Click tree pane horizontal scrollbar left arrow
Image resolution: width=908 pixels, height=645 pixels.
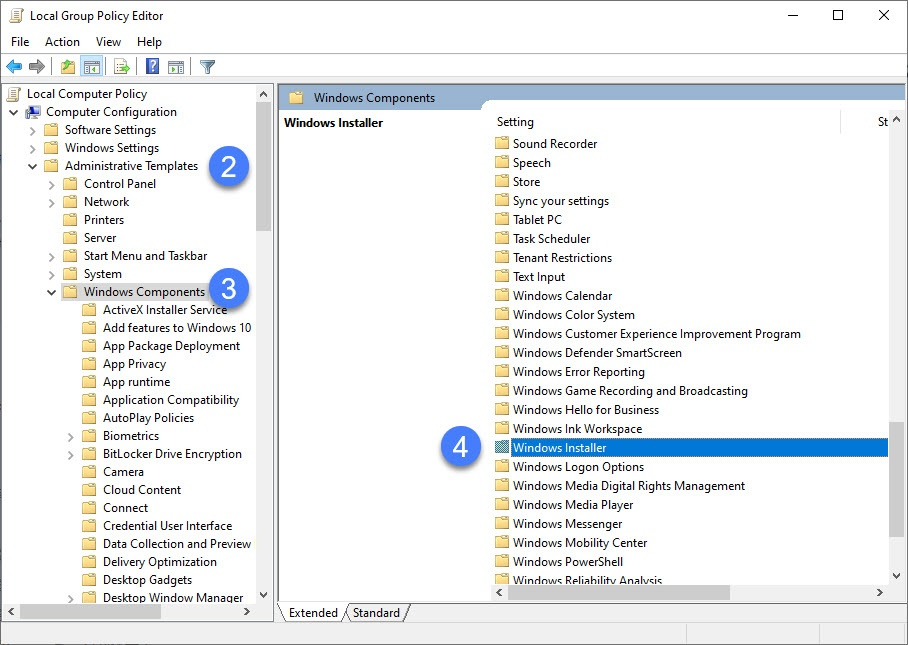pos(11,611)
